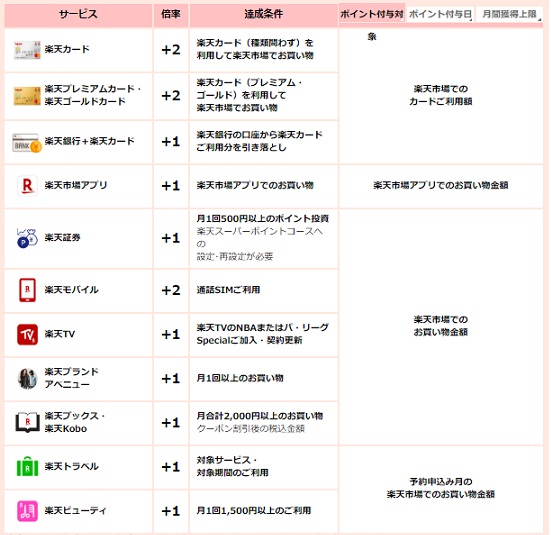Click 月1回以上のお買い物 condition

[x=240, y=378]
